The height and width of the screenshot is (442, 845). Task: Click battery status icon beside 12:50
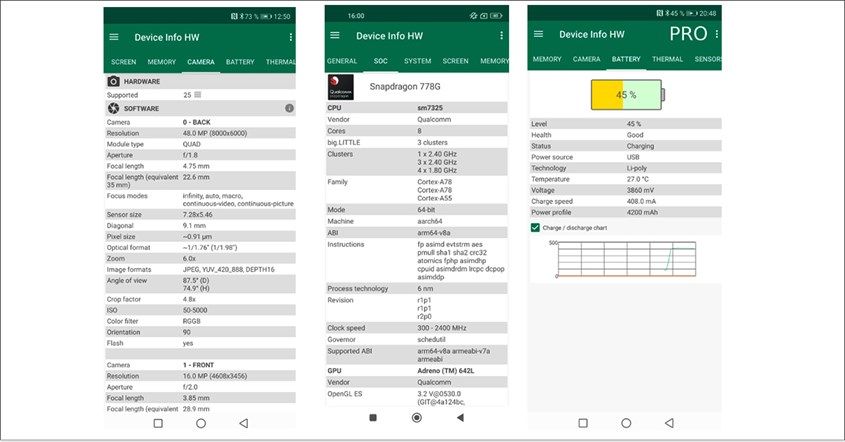pos(266,17)
